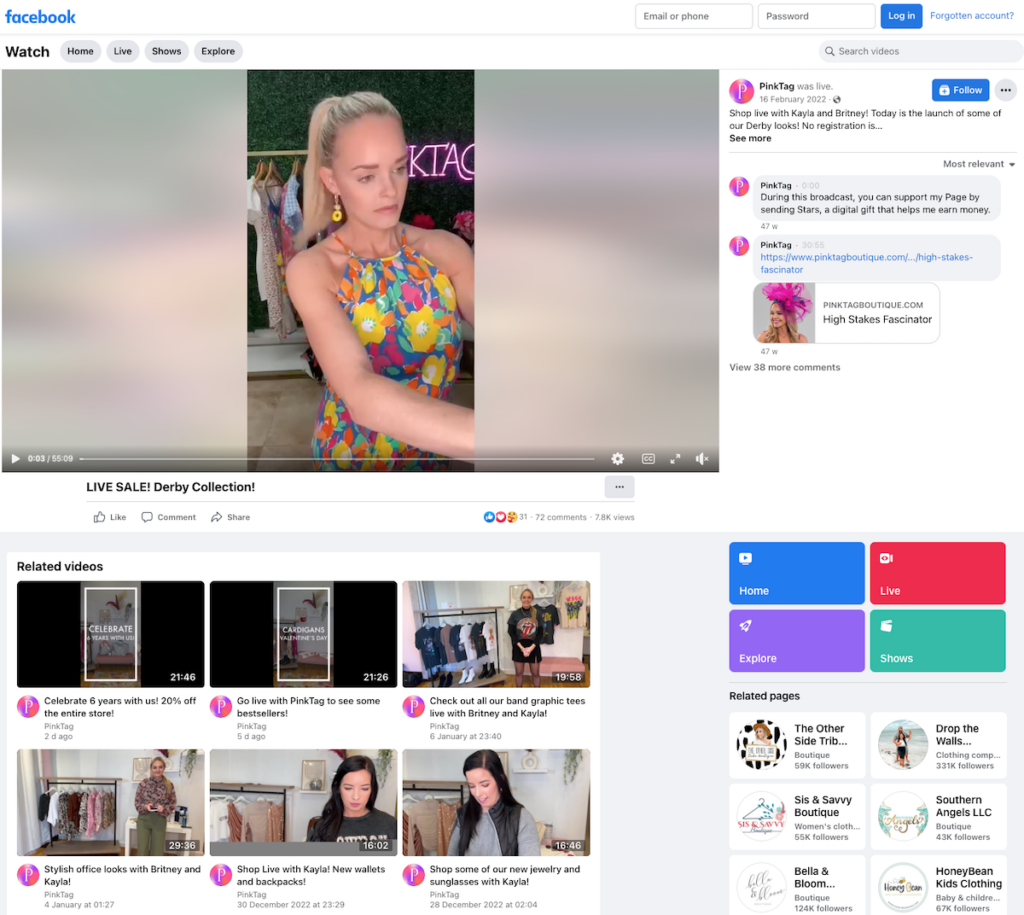Screen dimensions: 1024x915
Task: Open Bella & Bloom page logo
Action: pos(761,888)
